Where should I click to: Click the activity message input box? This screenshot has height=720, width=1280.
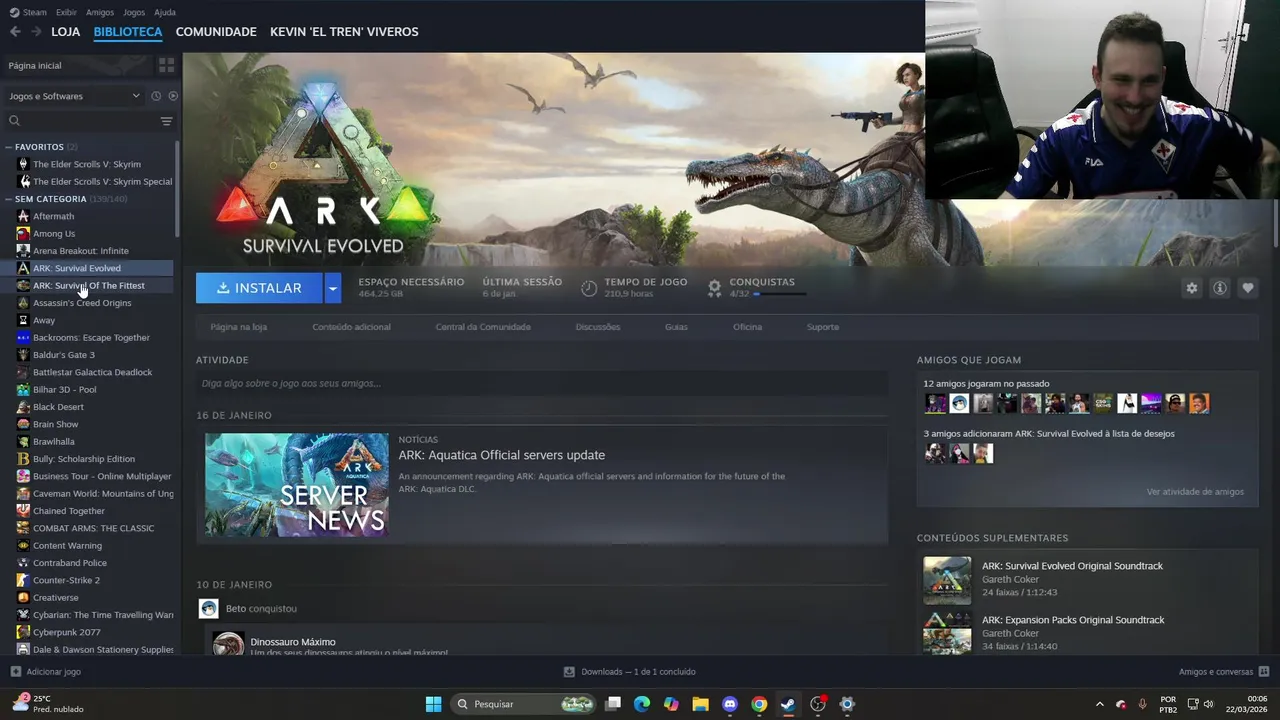pyautogui.click(x=542, y=383)
